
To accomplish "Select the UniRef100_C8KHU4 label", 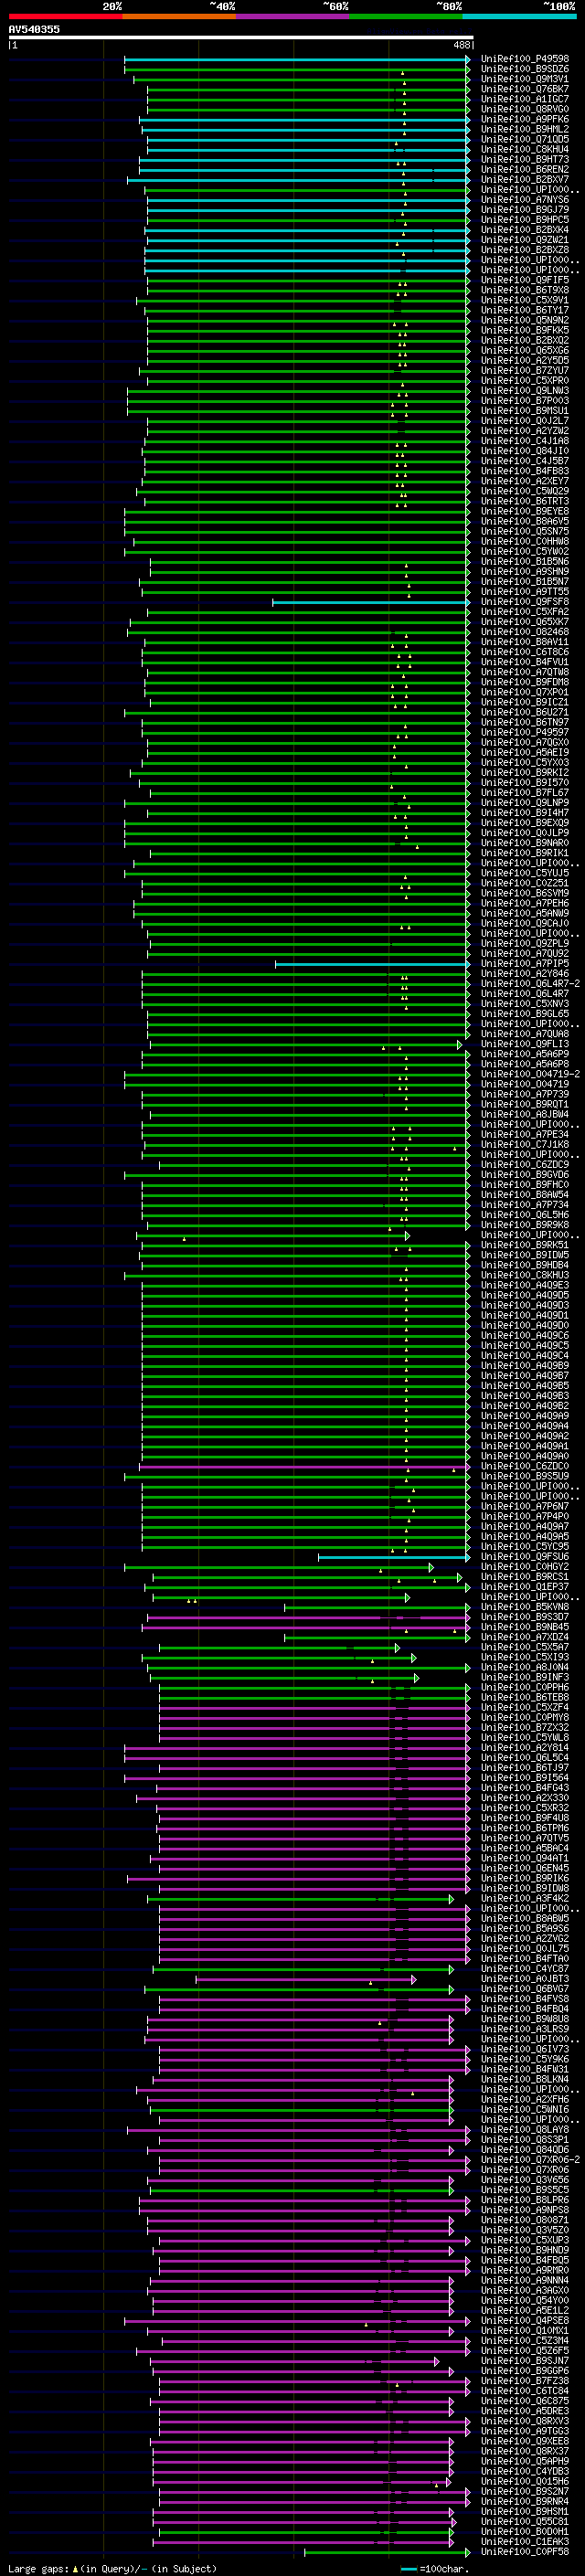I will coord(524,149).
